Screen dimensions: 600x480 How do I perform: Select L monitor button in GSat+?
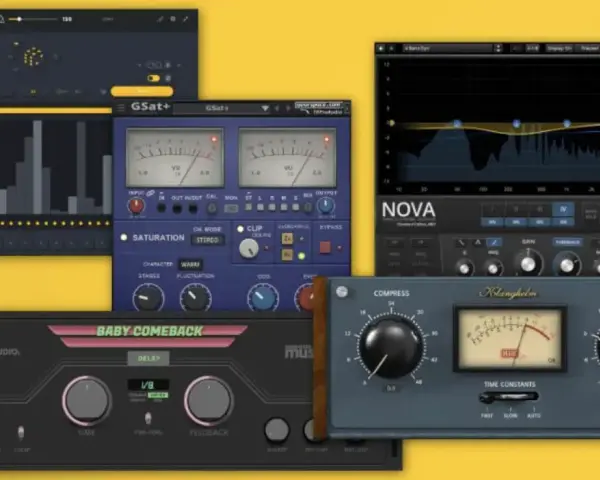click(x=261, y=207)
